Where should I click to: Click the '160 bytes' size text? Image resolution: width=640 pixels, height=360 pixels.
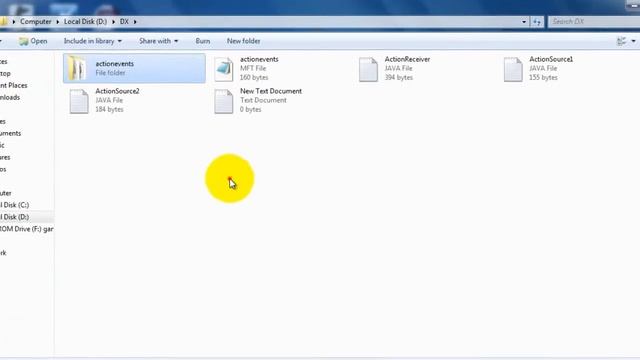[254, 77]
